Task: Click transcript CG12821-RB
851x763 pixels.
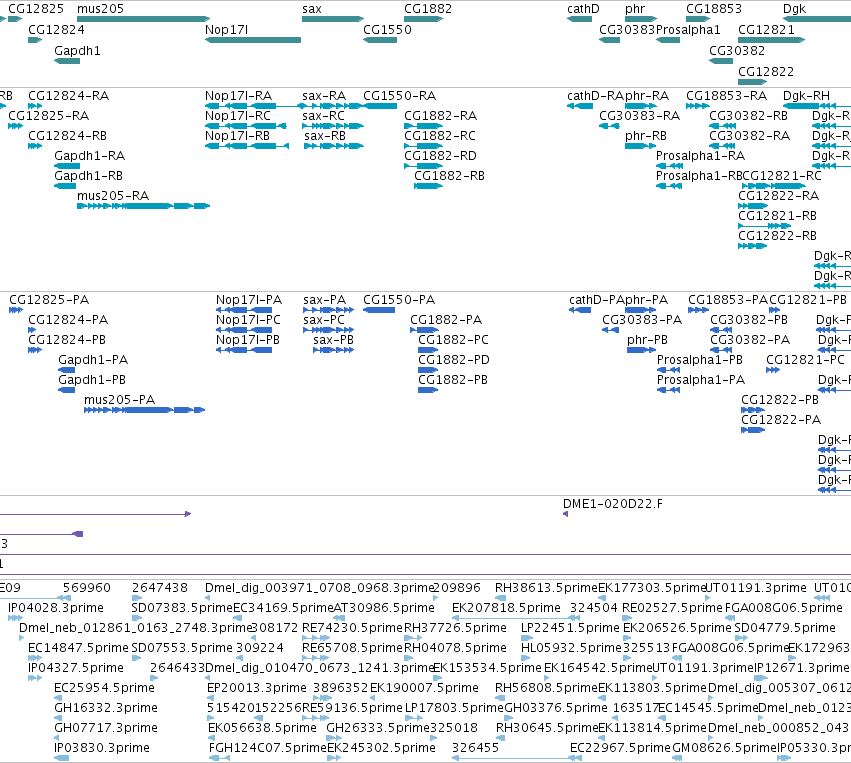Action: pos(777,215)
